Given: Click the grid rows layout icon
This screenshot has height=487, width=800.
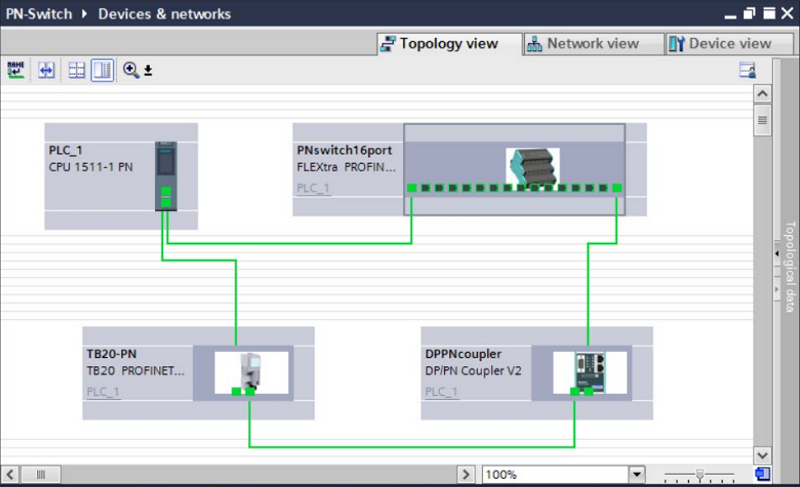Looking at the screenshot, I should point(77,70).
